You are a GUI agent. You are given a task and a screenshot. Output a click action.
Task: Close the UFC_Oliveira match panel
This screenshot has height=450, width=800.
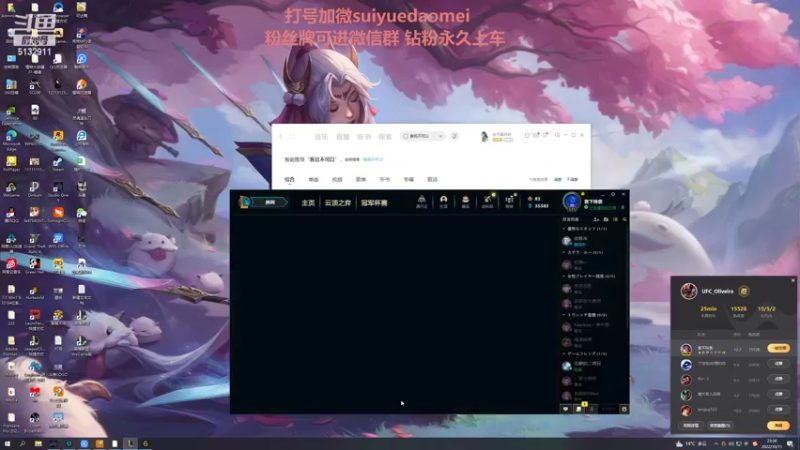coord(793,280)
